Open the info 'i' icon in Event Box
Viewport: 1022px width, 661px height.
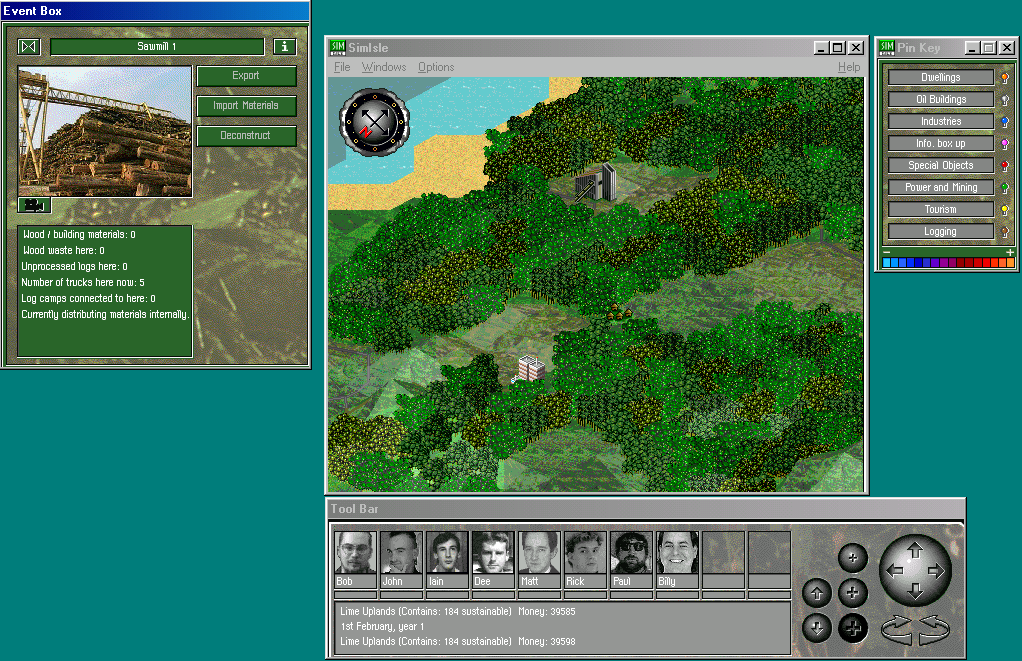pos(285,46)
